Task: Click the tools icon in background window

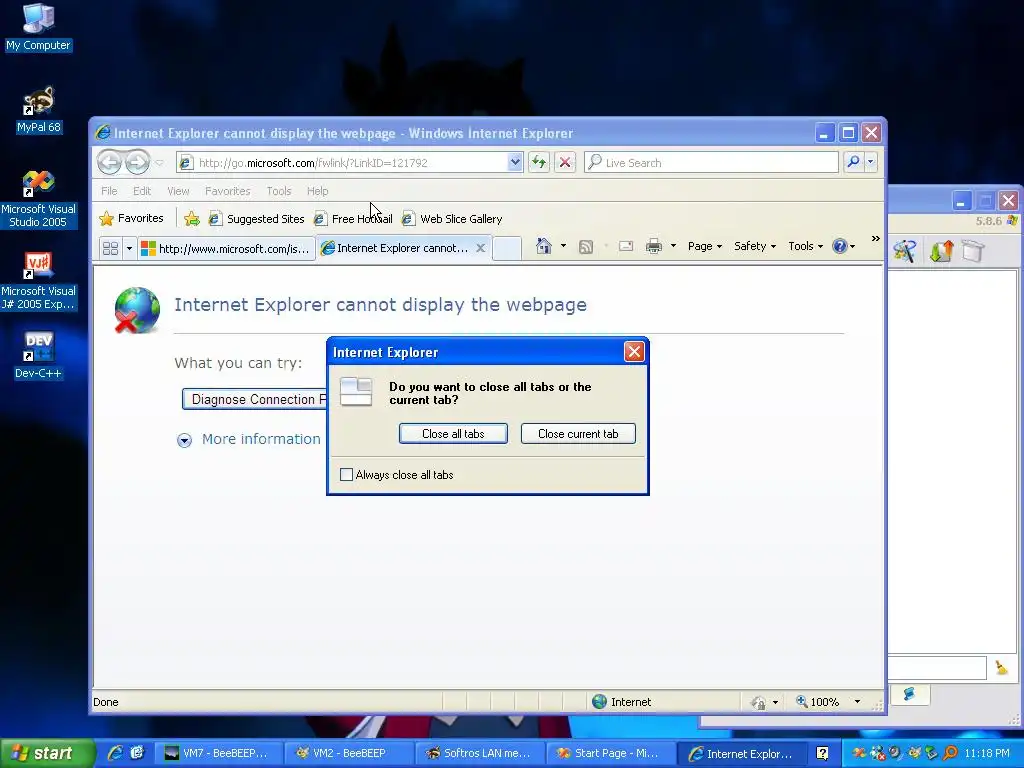Action: click(904, 251)
